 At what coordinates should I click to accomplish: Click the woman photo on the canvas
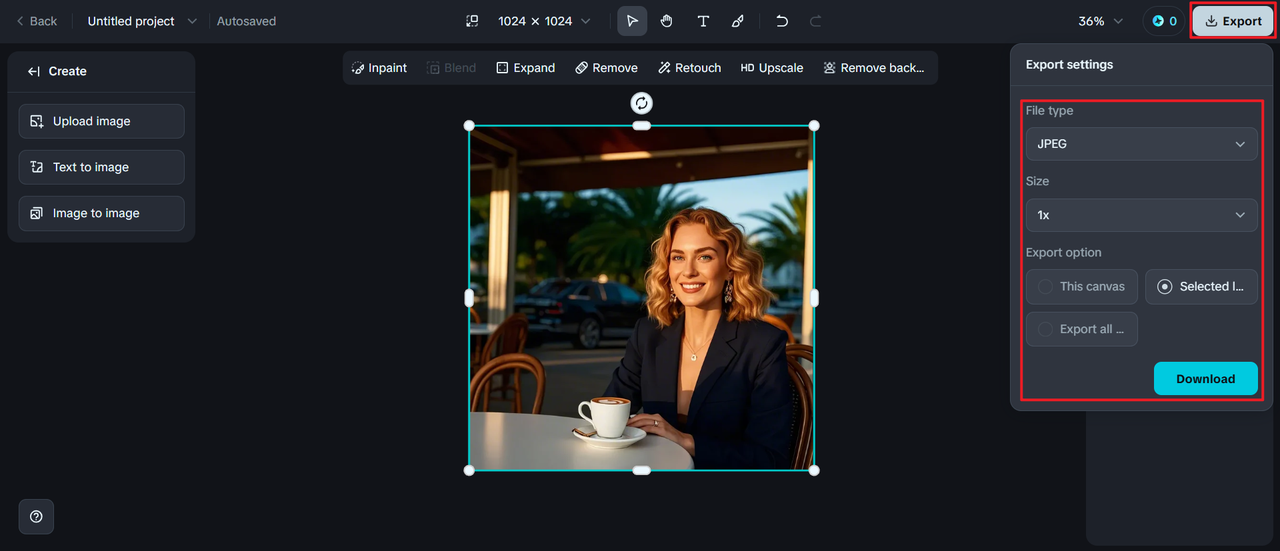[x=641, y=298]
